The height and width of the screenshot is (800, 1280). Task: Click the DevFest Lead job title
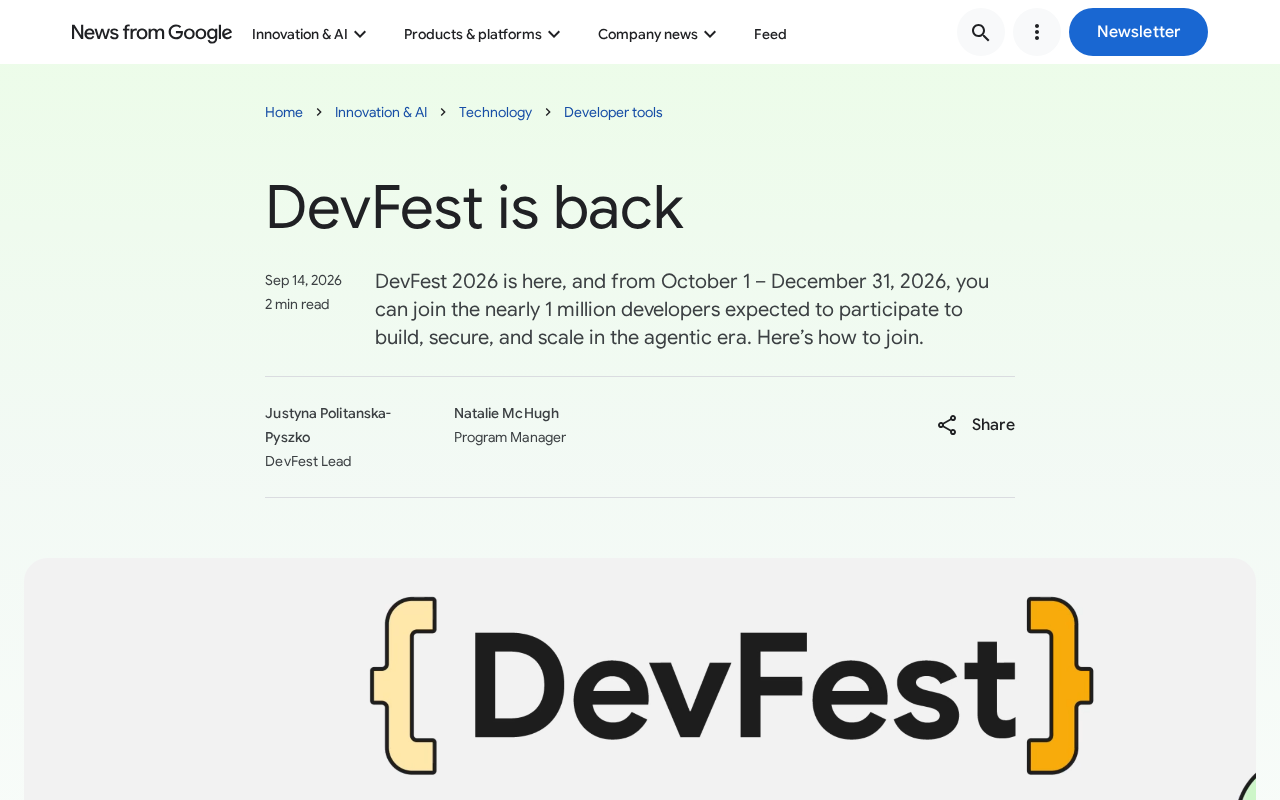[308, 461]
